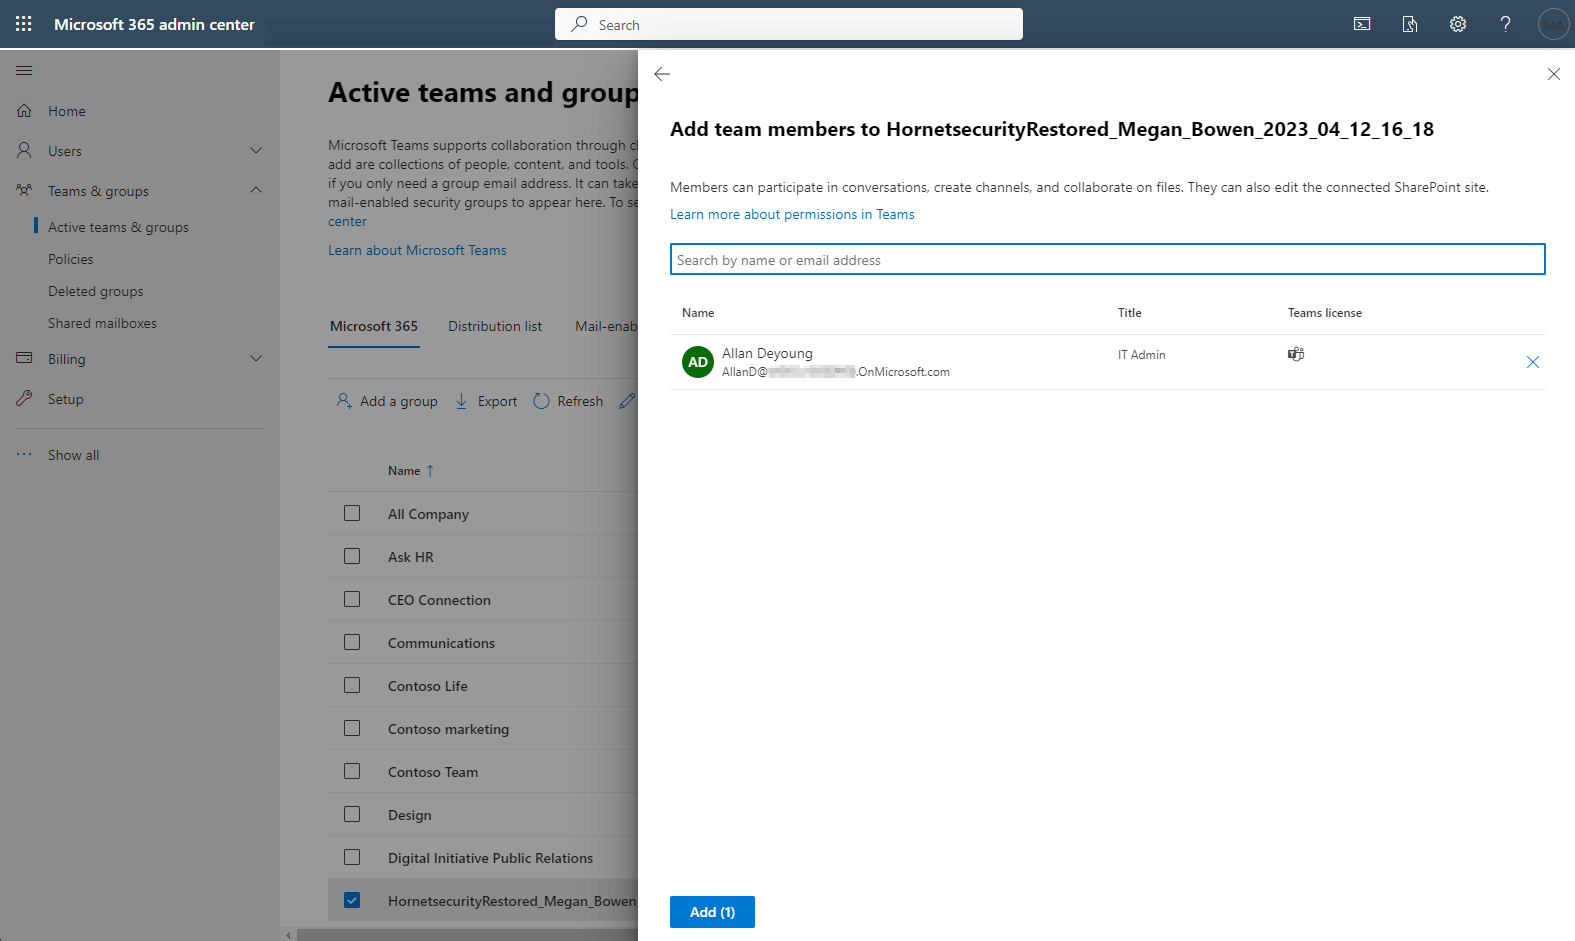1575x941 pixels.
Task: Click the Add a group icon
Action: (344, 401)
